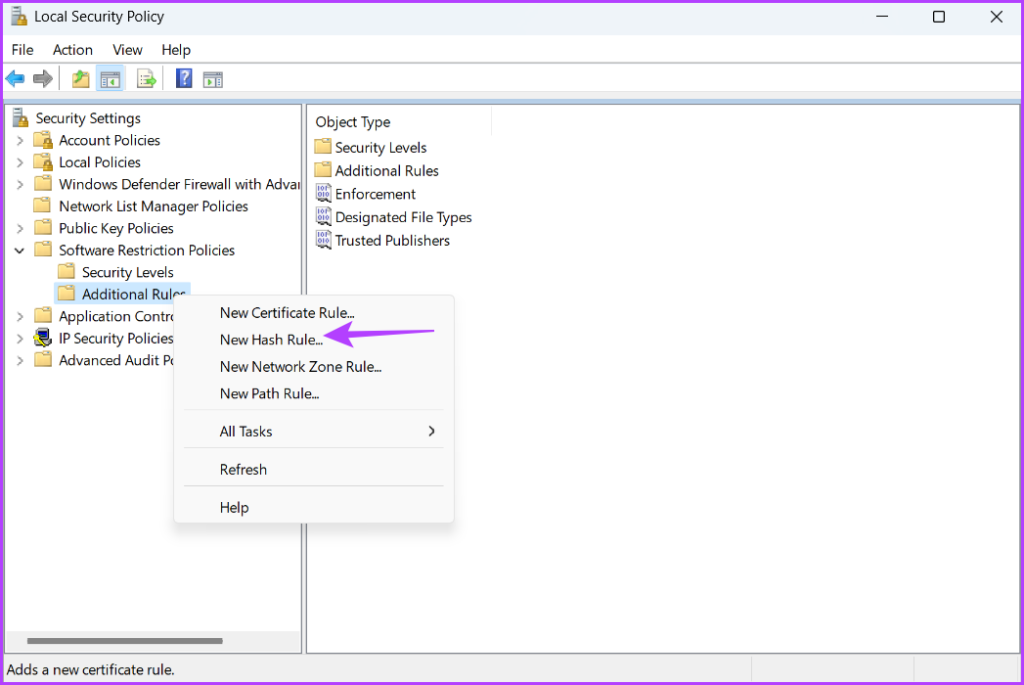The width and height of the screenshot is (1024, 685).
Task: Select Security Levels in left tree
Action: (x=127, y=272)
